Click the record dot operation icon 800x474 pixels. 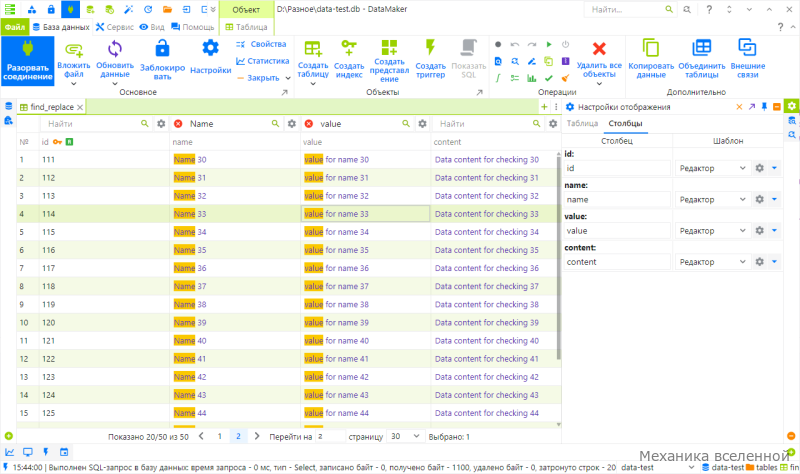pyautogui.click(x=498, y=44)
